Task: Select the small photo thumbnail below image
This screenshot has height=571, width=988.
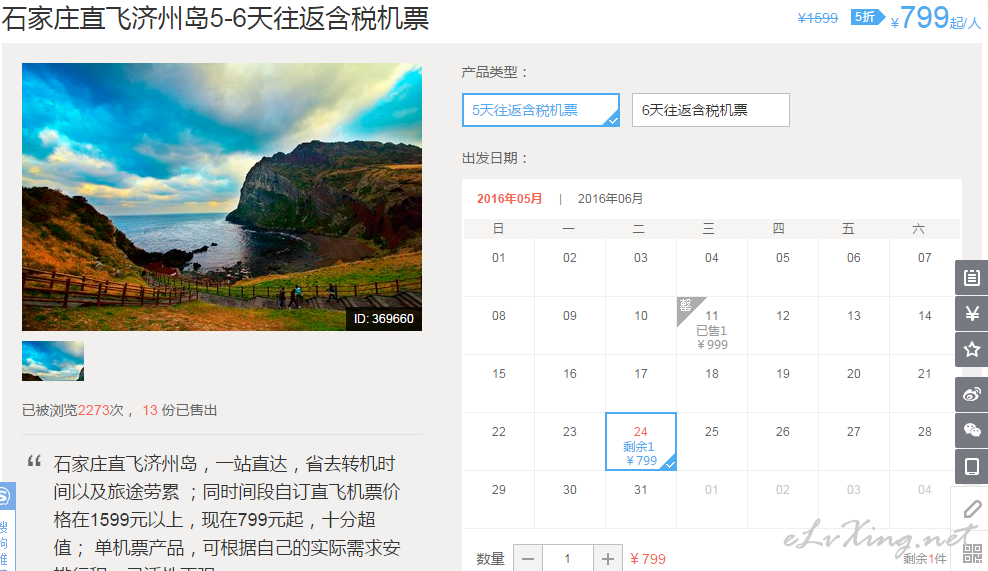Action: coord(53,361)
